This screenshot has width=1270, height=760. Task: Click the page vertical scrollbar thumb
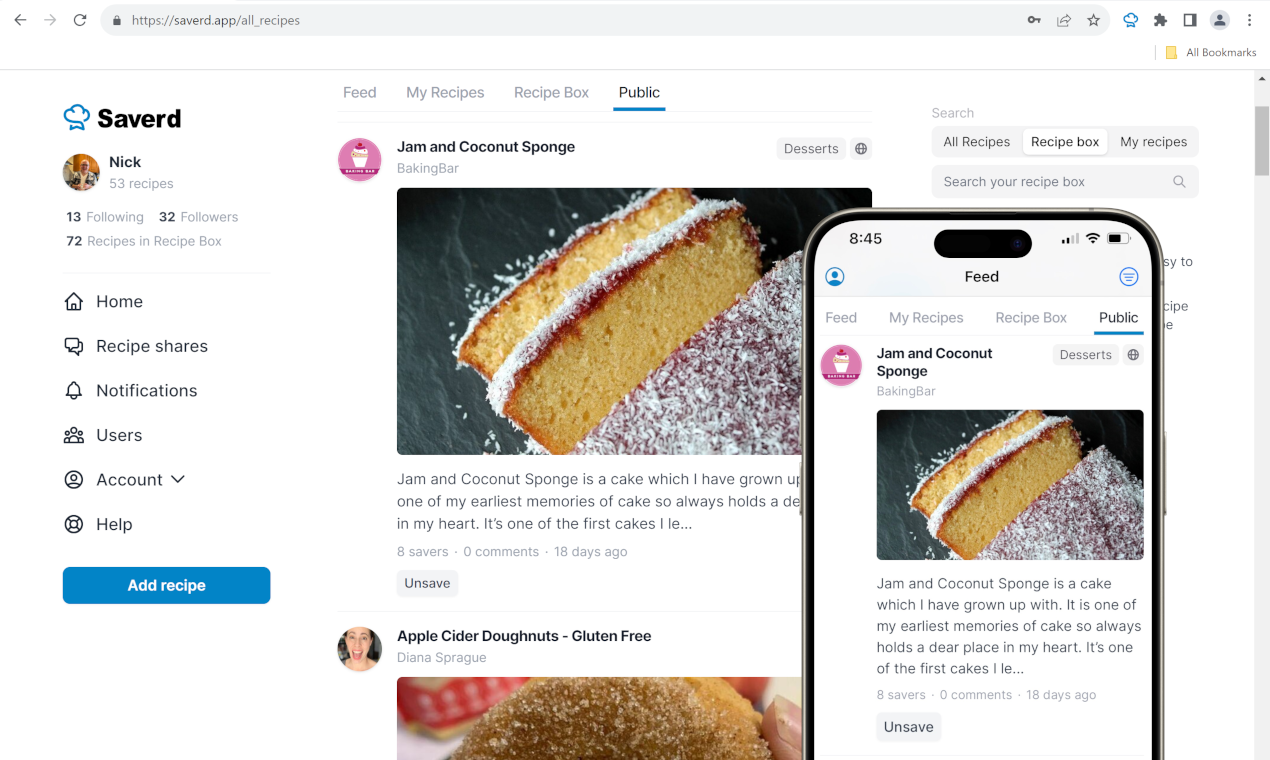[1262, 140]
